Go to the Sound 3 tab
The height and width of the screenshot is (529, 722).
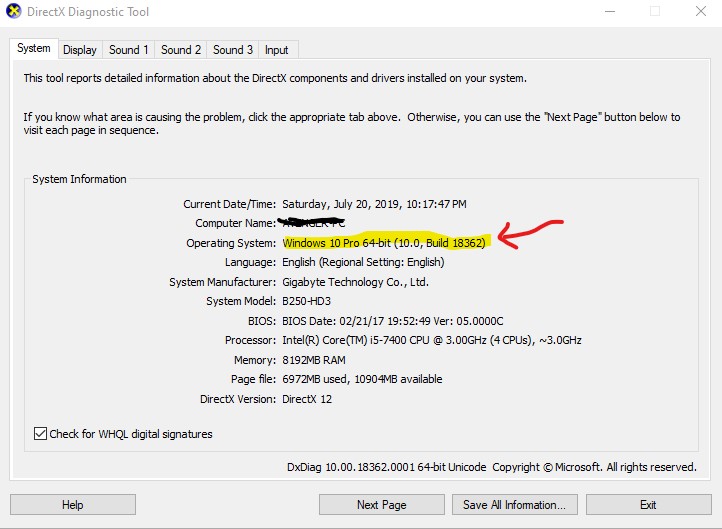tap(233, 50)
